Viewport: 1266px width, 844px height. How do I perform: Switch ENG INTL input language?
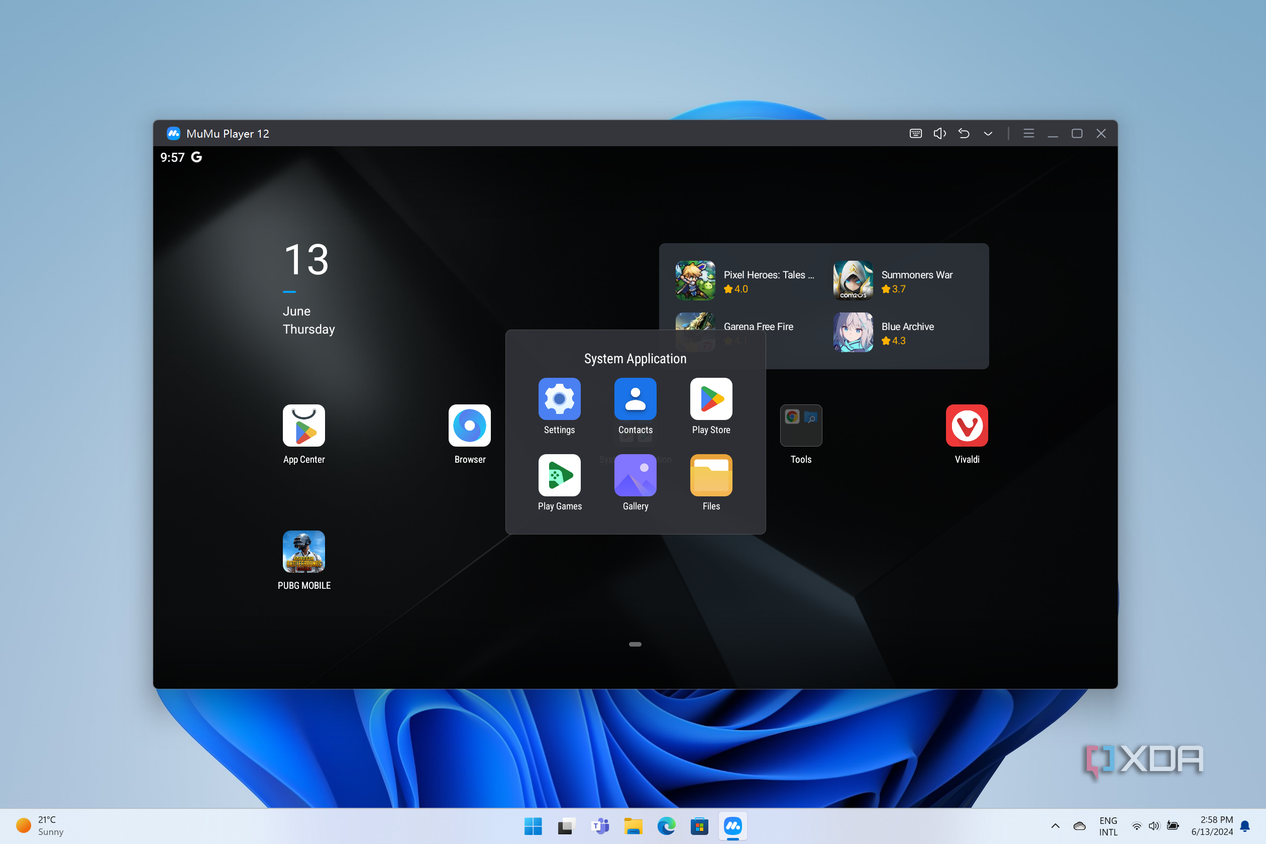click(x=1108, y=826)
